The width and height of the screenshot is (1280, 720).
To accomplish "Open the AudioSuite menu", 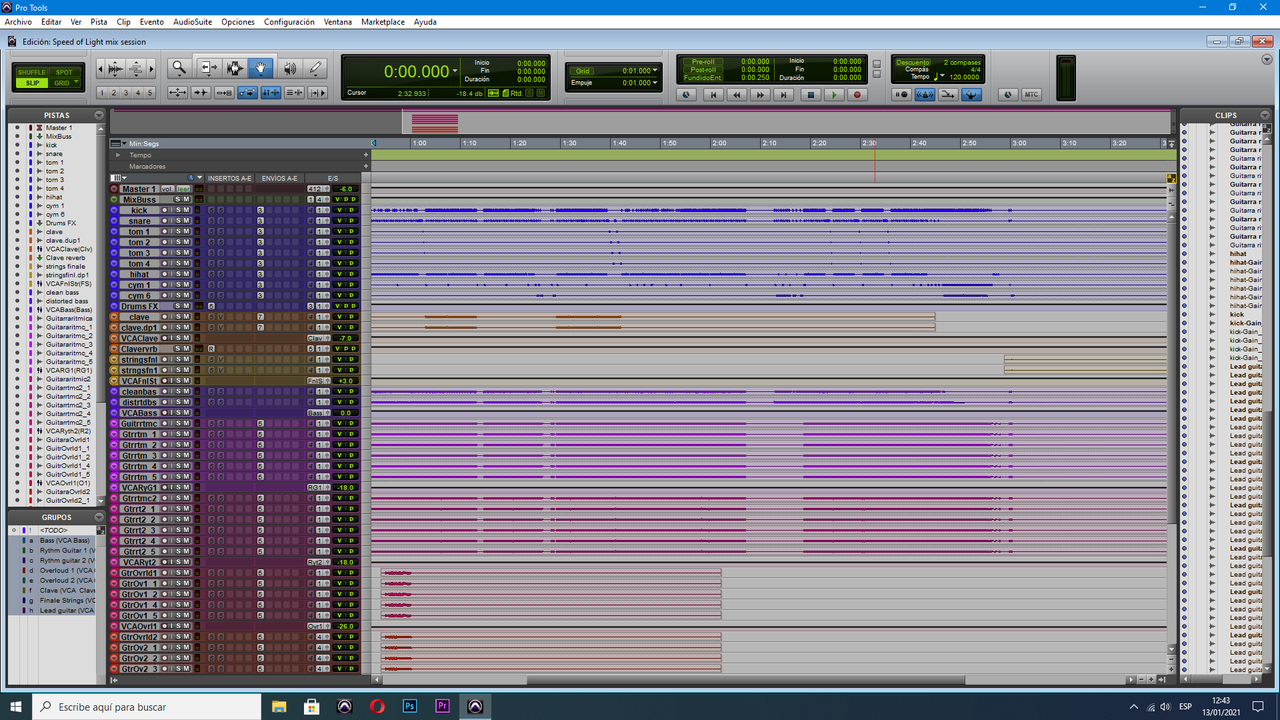I will [192, 21].
